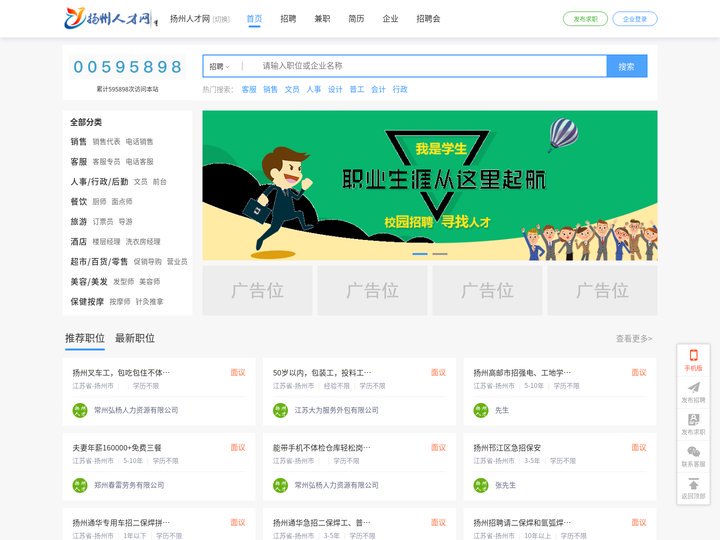
Task: Open the 简历 nav menu item
Action: point(356,19)
